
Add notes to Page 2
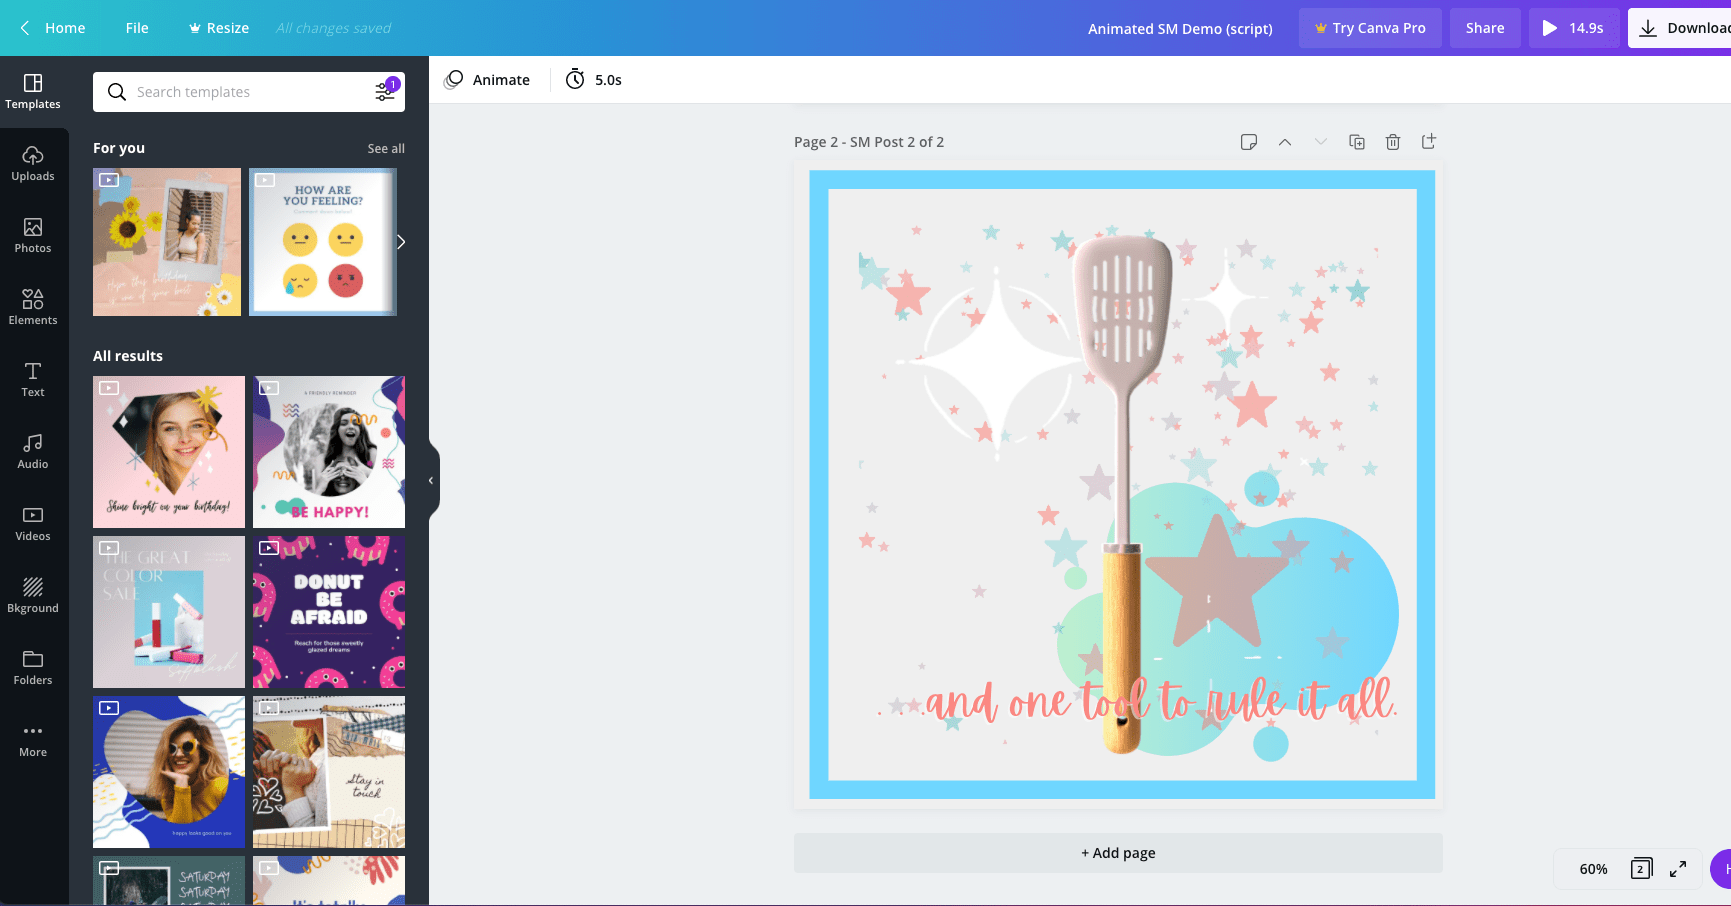pos(1249,141)
